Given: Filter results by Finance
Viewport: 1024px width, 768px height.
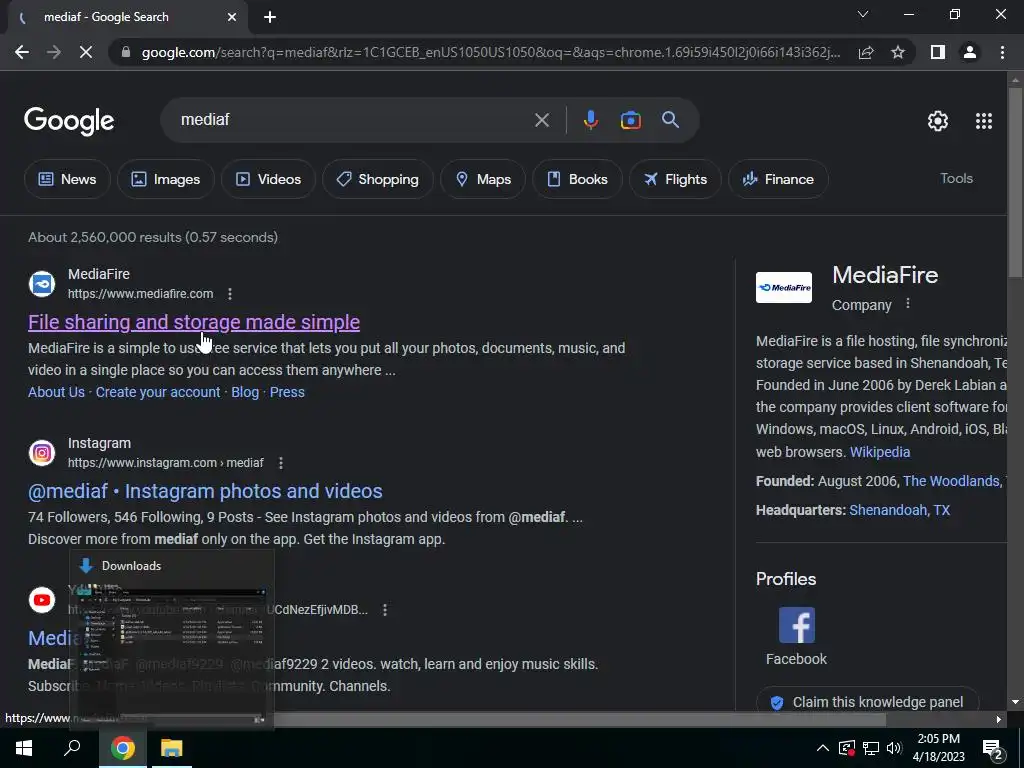Looking at the screenshot, I should tap(778, 179).
